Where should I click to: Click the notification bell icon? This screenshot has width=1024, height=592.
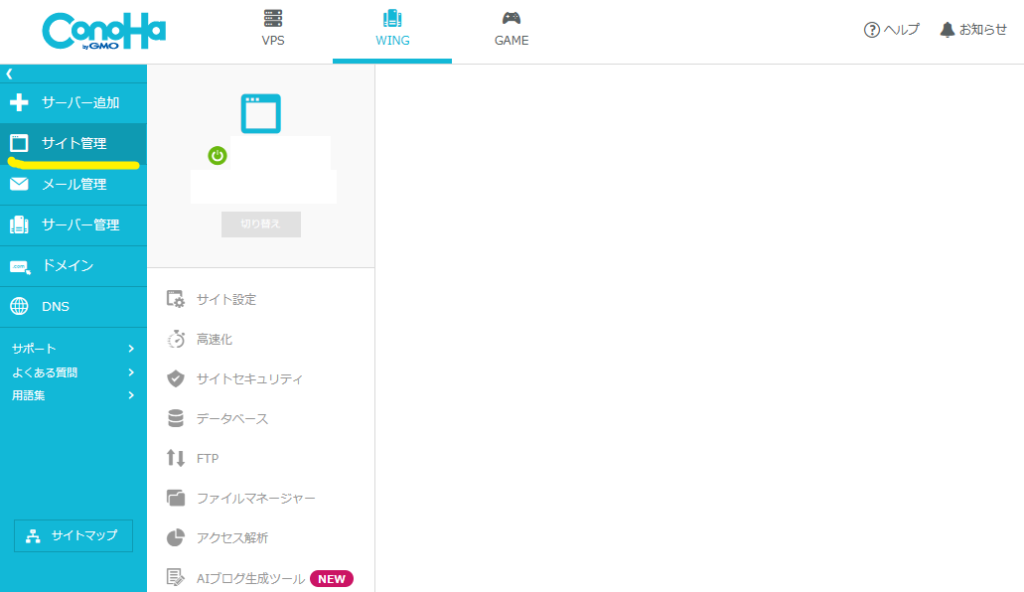947,30
